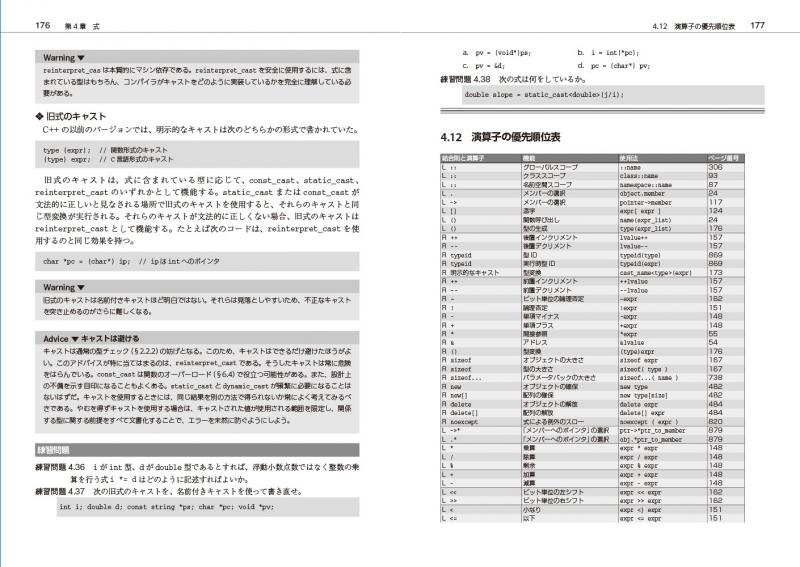800x567 pixels.
Task: Select the グローバルスコープ table row
Action: tap(592, 167)
